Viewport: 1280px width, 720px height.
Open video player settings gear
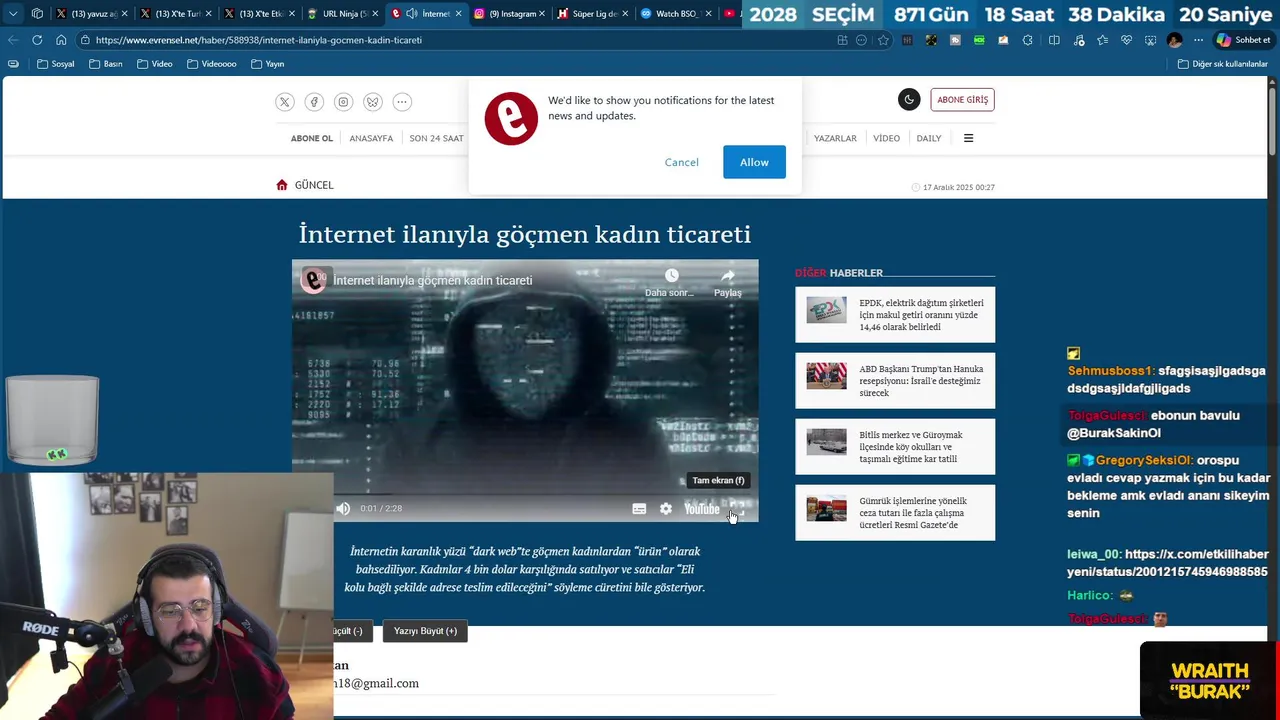(x=666, y=509)
